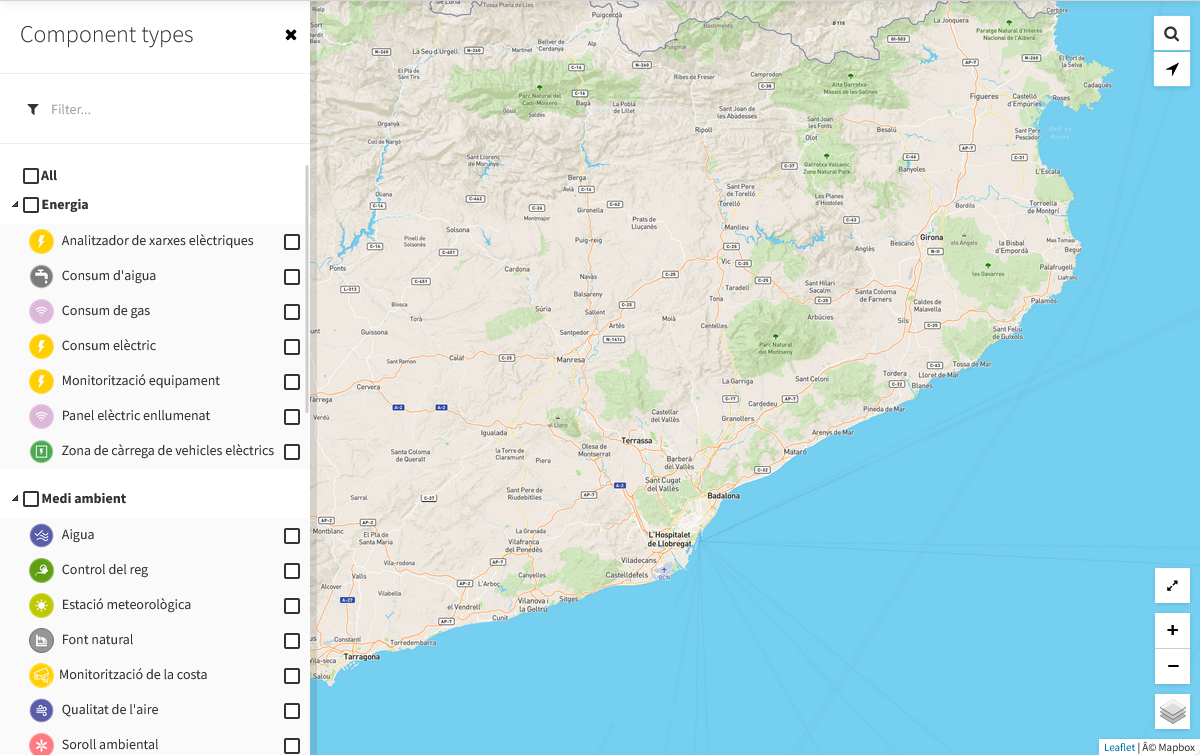Click Tarragona on the map
Image resolution: width=1200 pixels, height=755 pixels.
tap(362, 657)
